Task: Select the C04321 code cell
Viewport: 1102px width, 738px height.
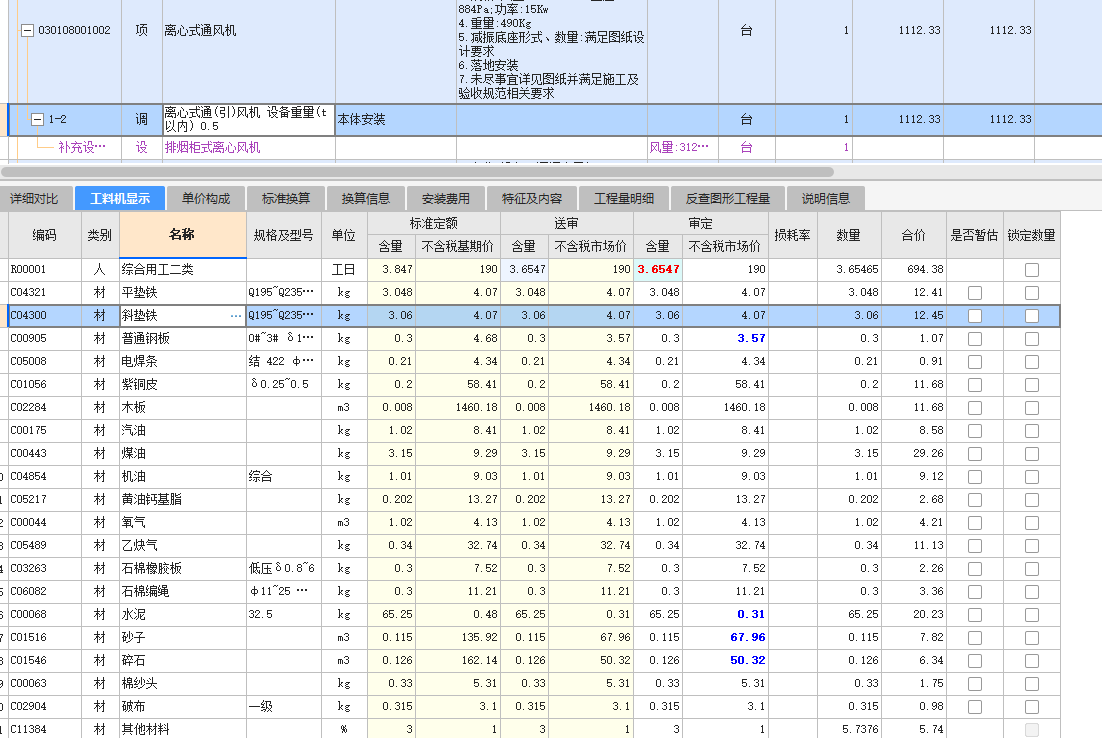Action: point(44,292)
